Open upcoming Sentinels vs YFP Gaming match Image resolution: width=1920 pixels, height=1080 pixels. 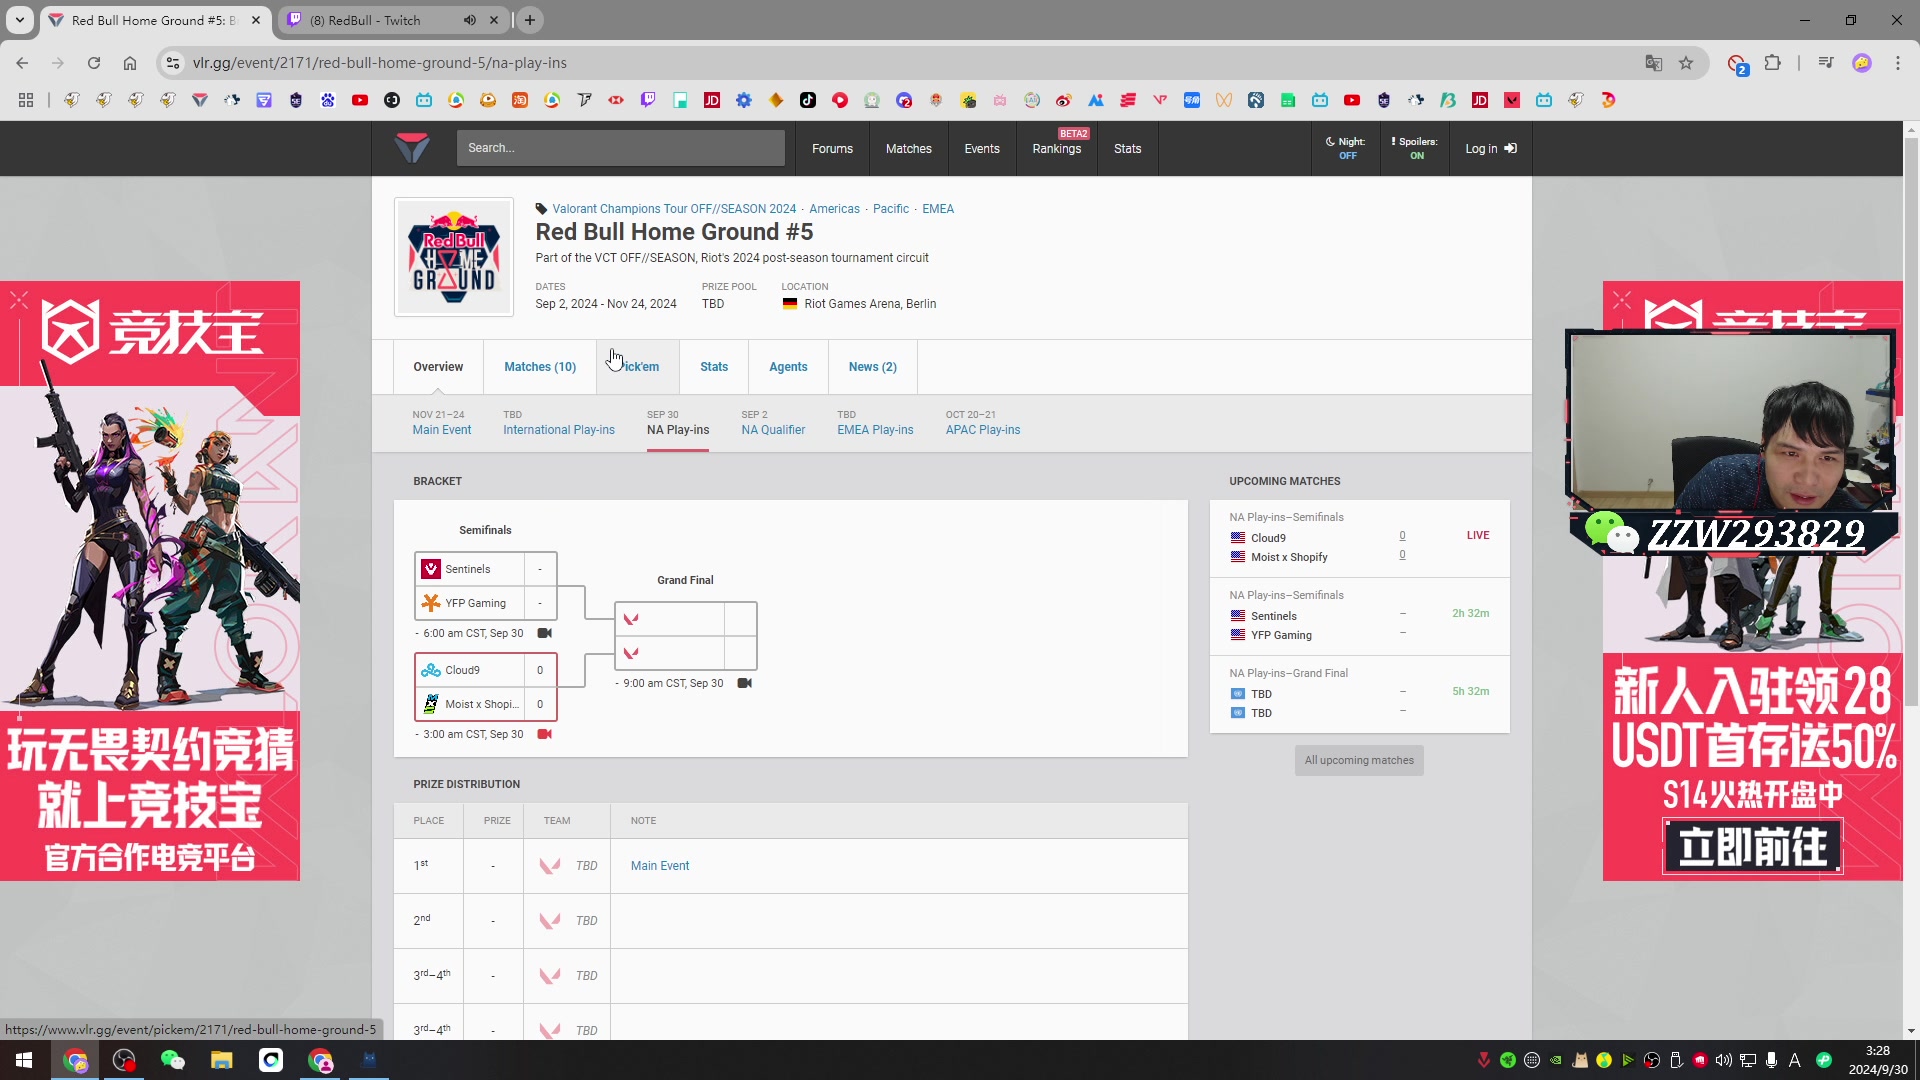(x=1359, y=616)
